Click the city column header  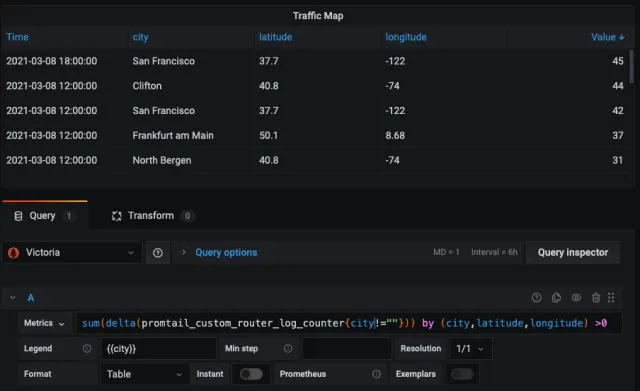pyautogui.click(x=140, y=37)
